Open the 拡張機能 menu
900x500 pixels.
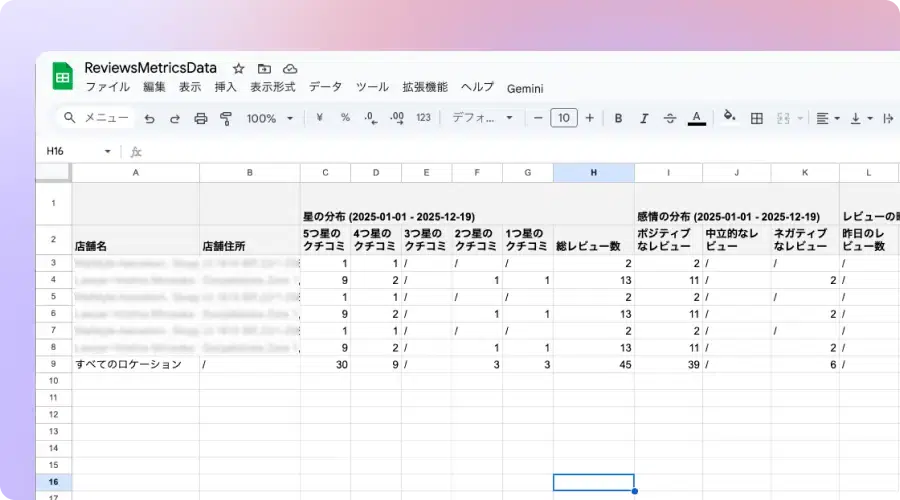(425, 87)
